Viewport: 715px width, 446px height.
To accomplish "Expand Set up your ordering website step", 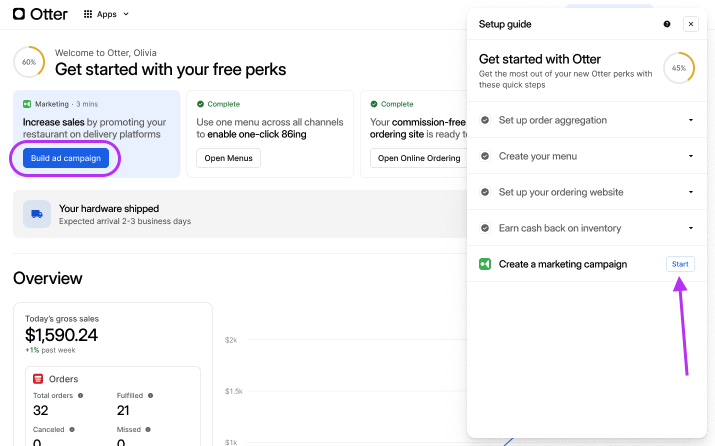I will (690, 192).
